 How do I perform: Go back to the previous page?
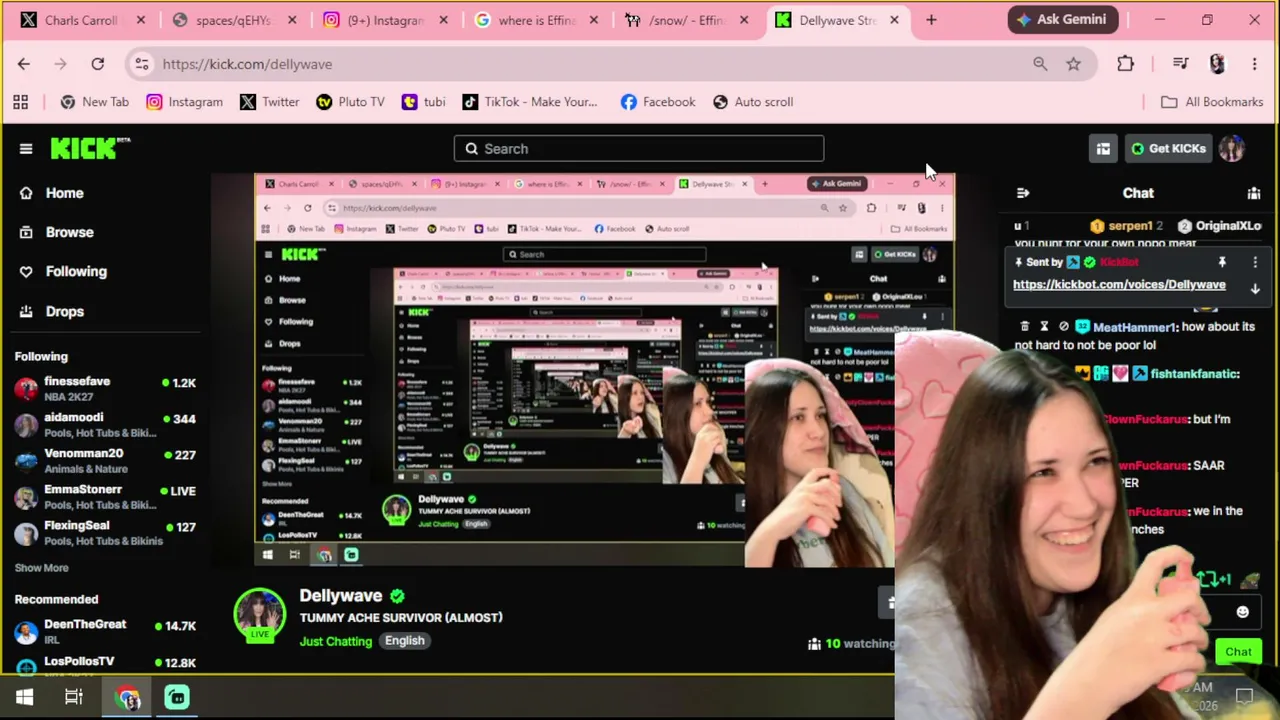[x=24, y=64]
